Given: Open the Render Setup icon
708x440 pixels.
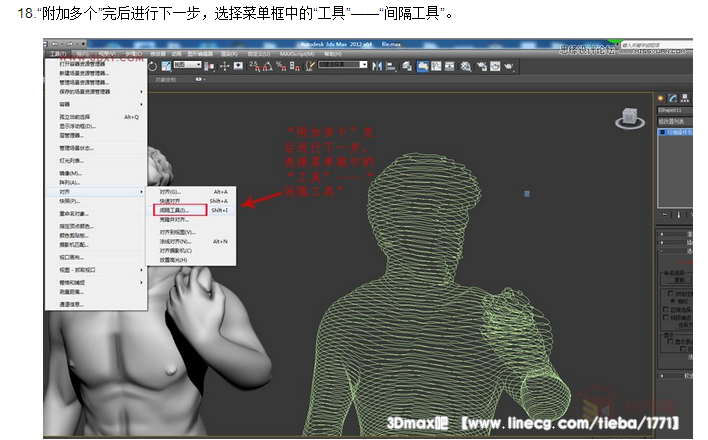Looking at the screenshot, I should click(x=482, y=66).
